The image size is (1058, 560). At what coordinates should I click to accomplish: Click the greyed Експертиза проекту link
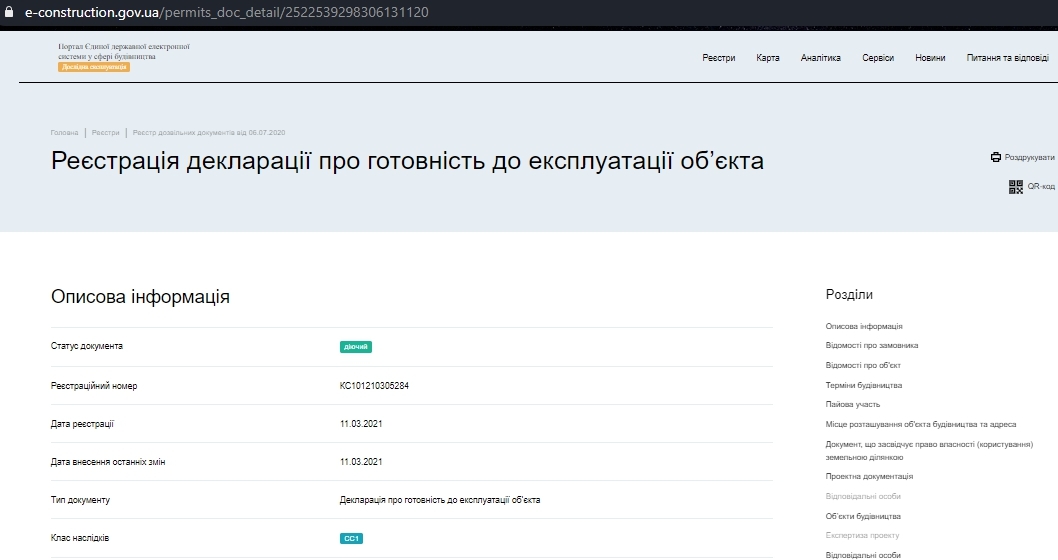[862, 536]
